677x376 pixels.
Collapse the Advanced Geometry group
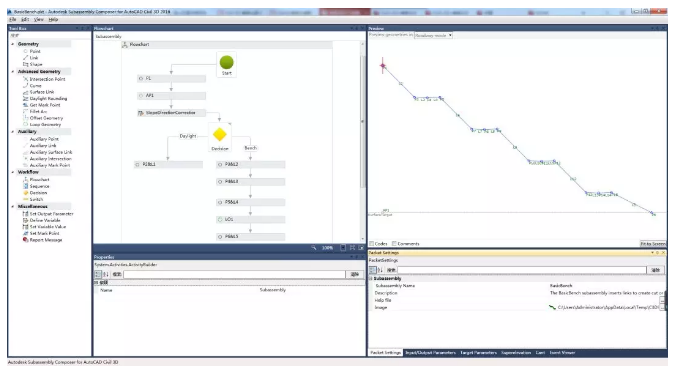pyautogui.click(x=13, y=72)
